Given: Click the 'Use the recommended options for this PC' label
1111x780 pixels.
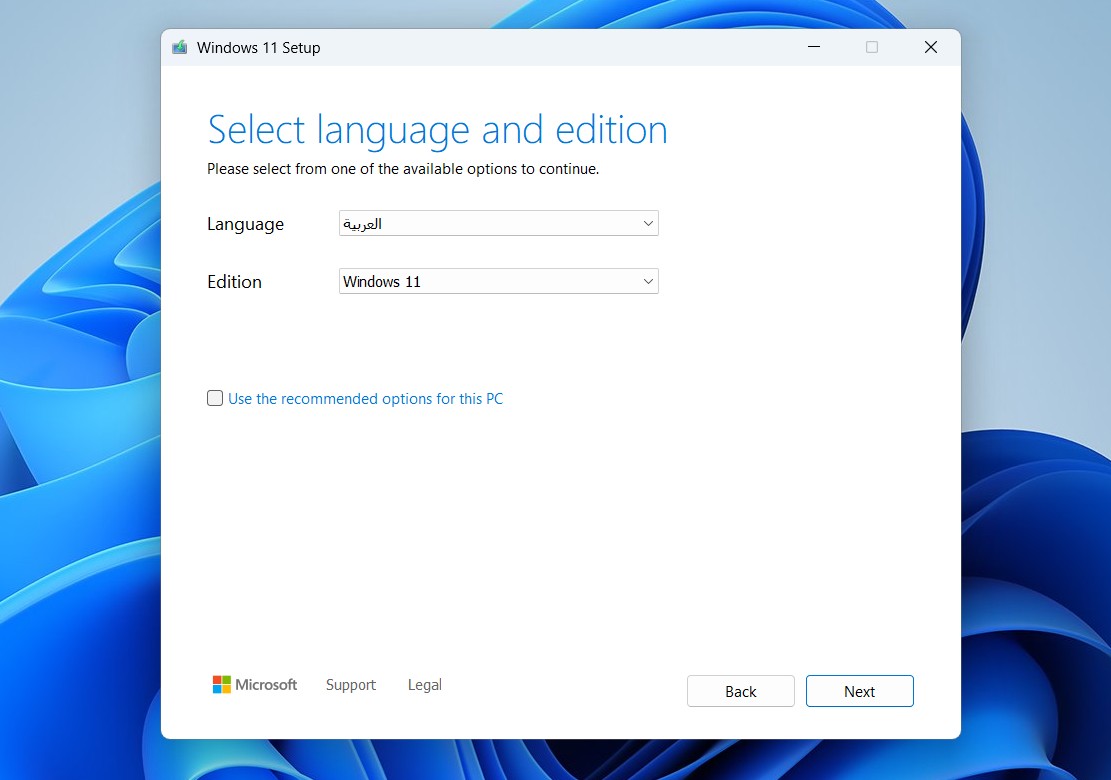Looking at the screenshot, I should pos(365,399).
